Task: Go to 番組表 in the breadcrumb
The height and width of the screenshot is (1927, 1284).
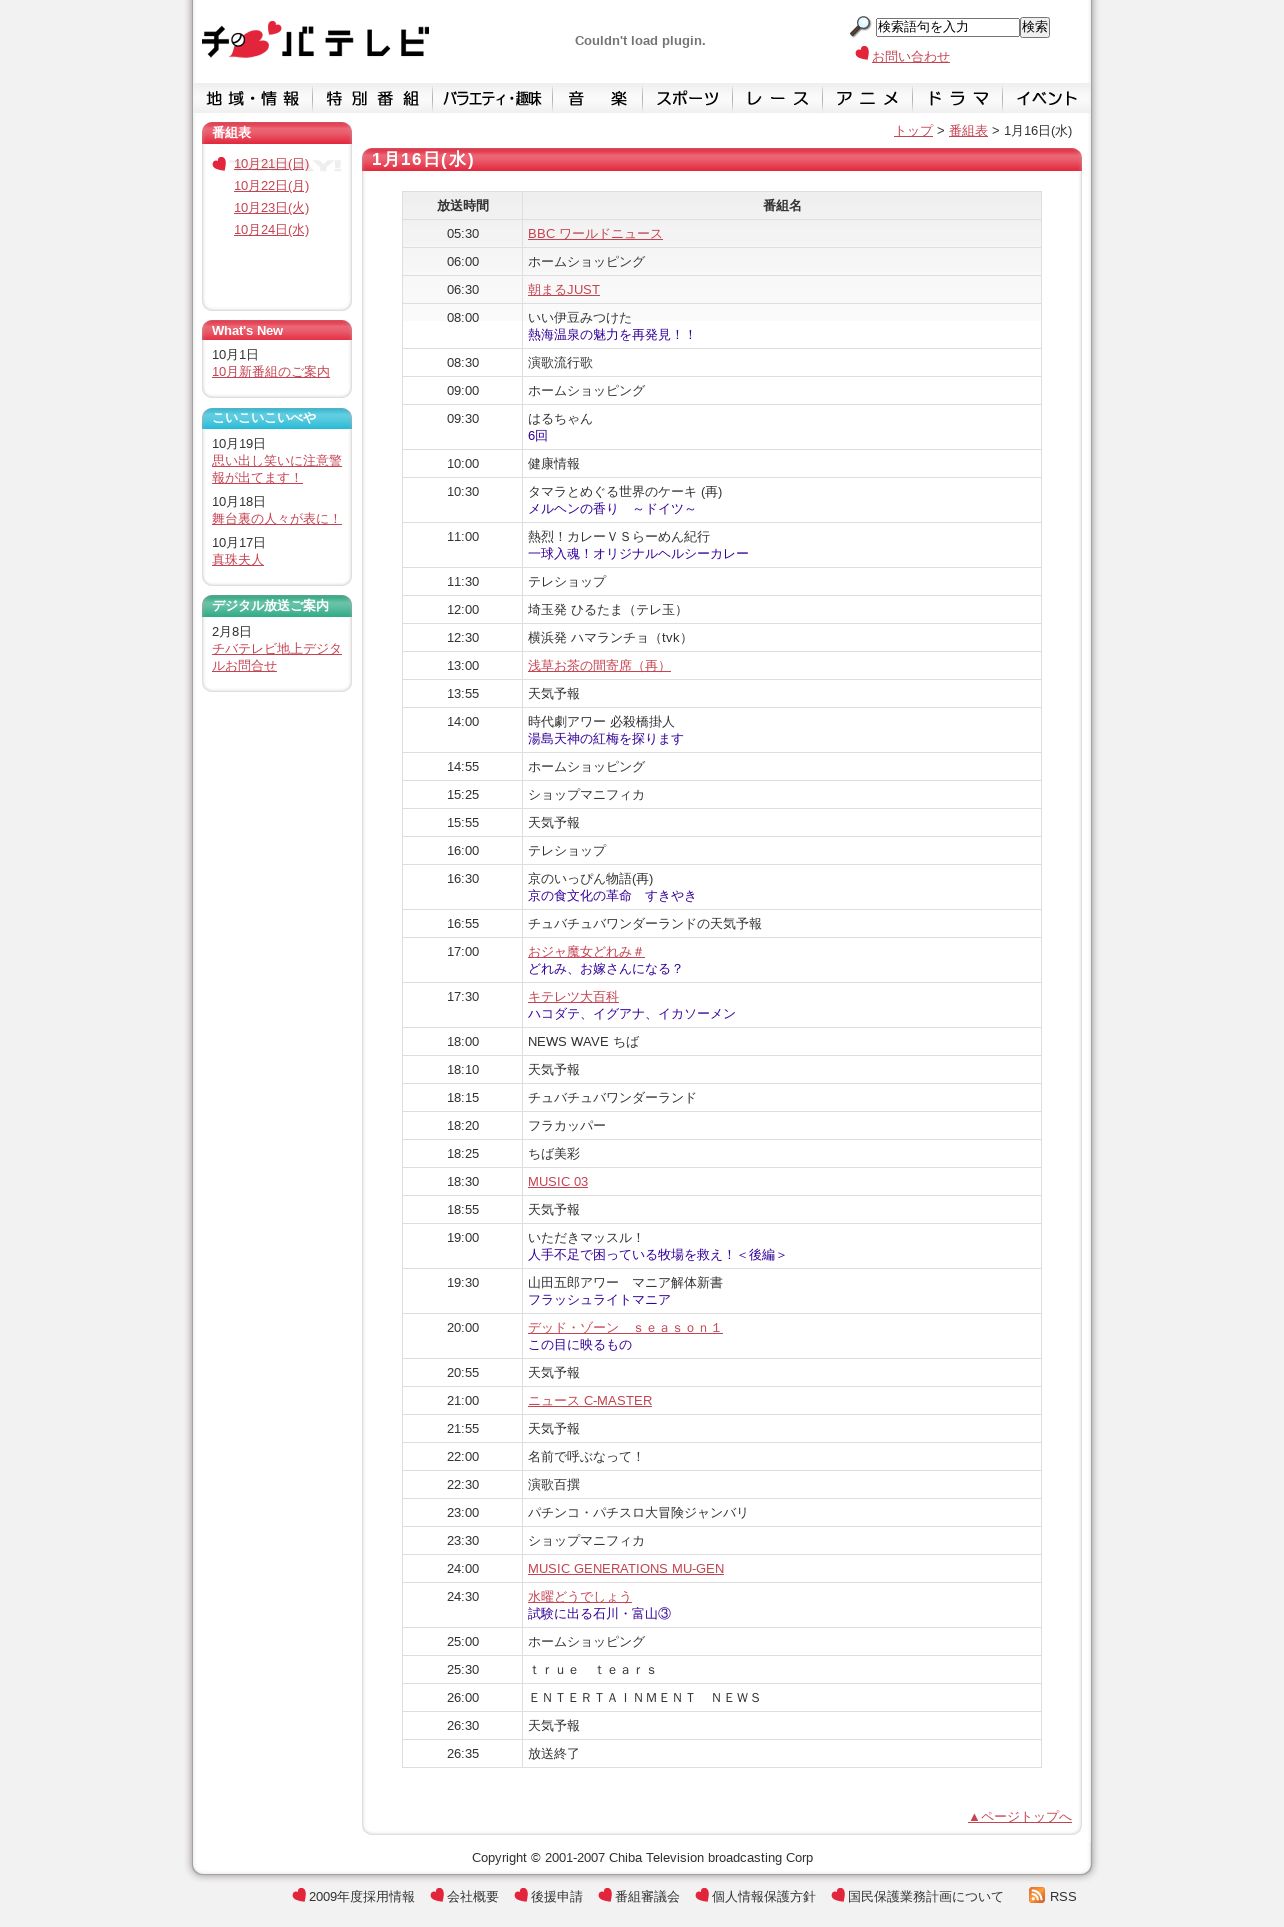Action: 968,131
